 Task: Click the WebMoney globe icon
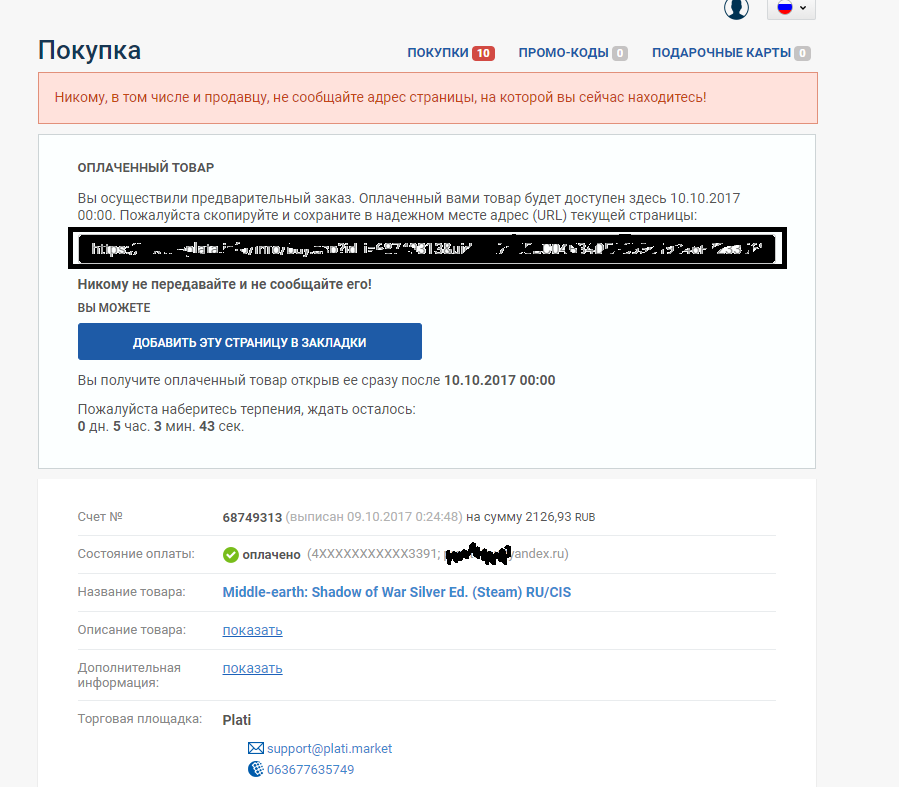tap(256, 769)
